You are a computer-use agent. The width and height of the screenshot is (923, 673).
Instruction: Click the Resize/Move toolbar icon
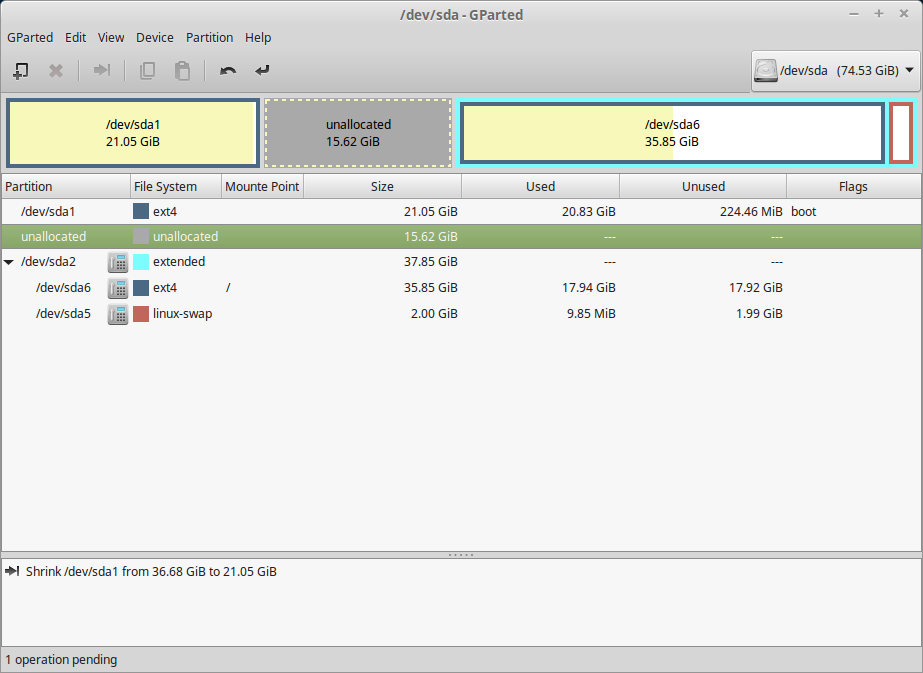click(x=102, y=70)
